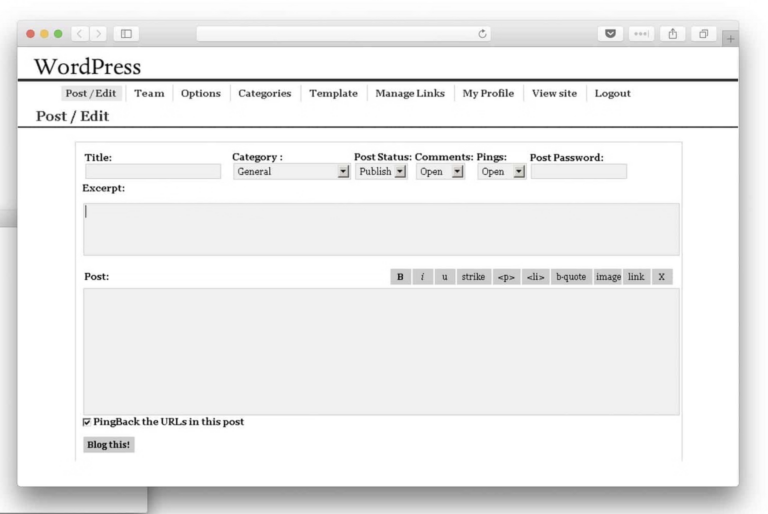Click the browser address bar
Viewport: 768px width, 514px height.
tap(343, 34)
